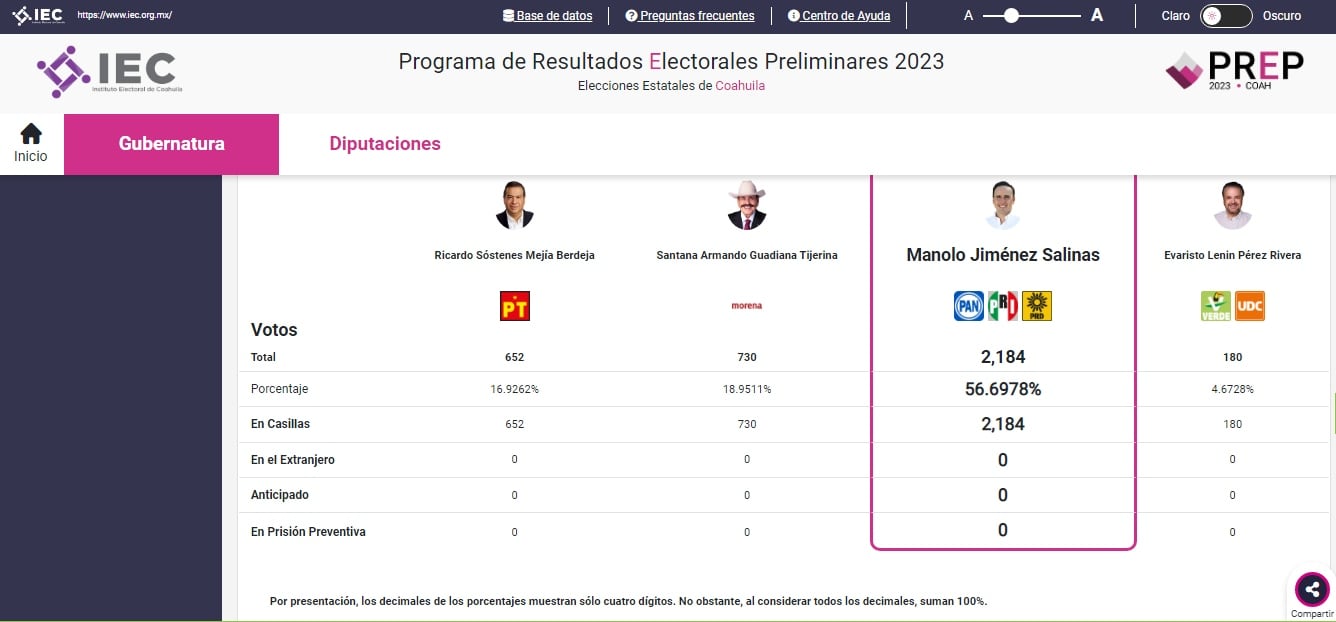Click the small A to decrease font size

(x=968, y=16)
